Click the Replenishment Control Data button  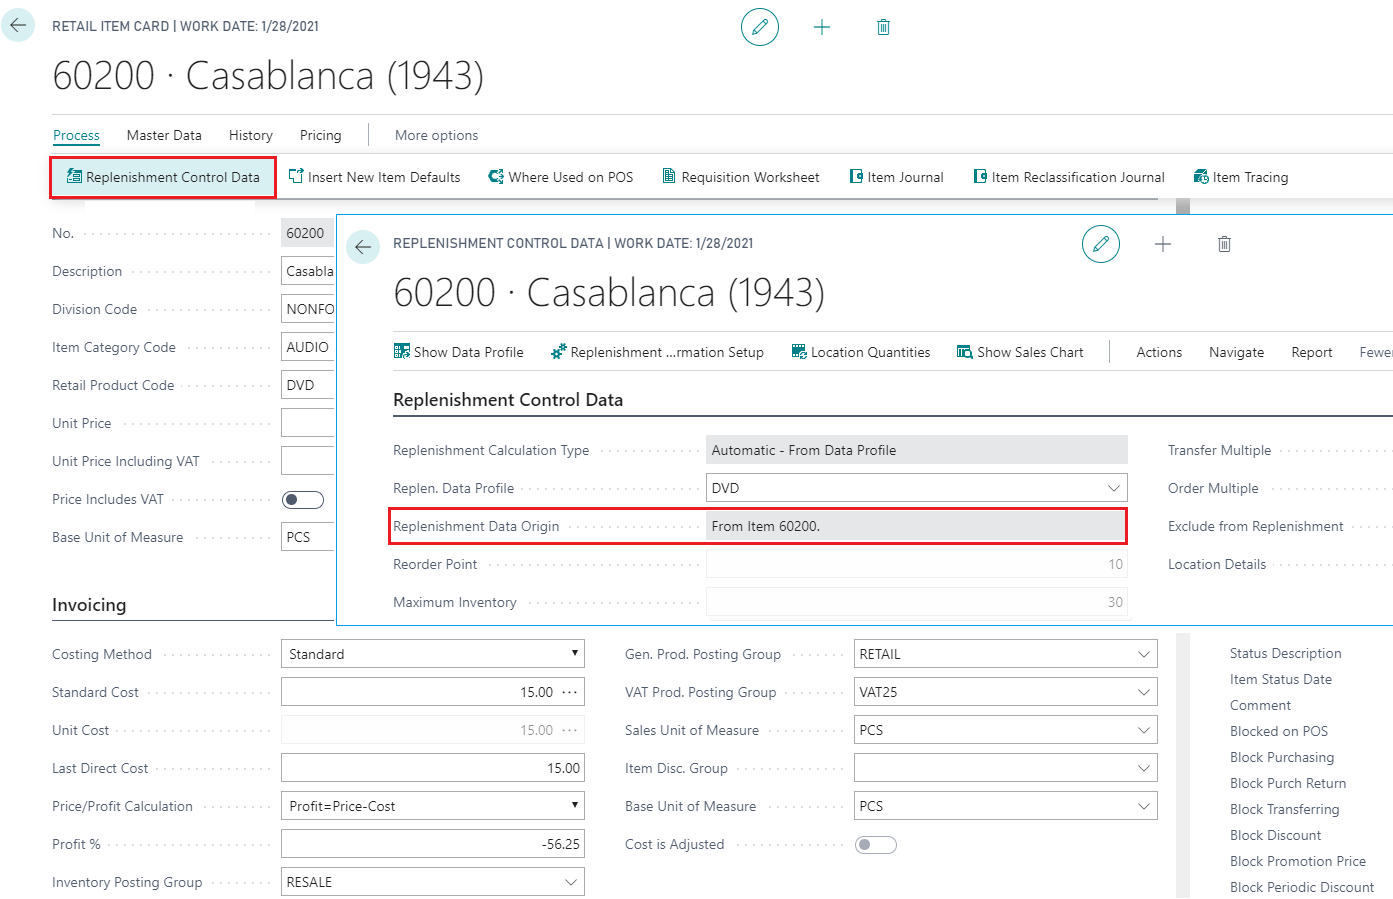(163, 177)
